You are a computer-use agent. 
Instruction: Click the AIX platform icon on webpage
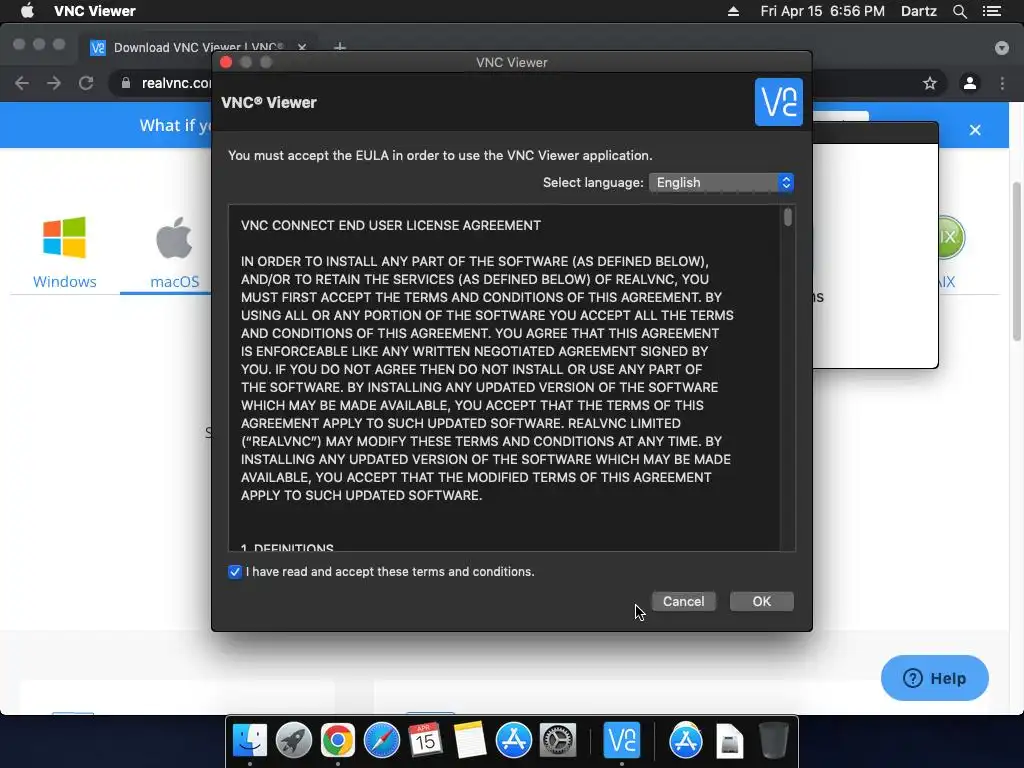950,237
